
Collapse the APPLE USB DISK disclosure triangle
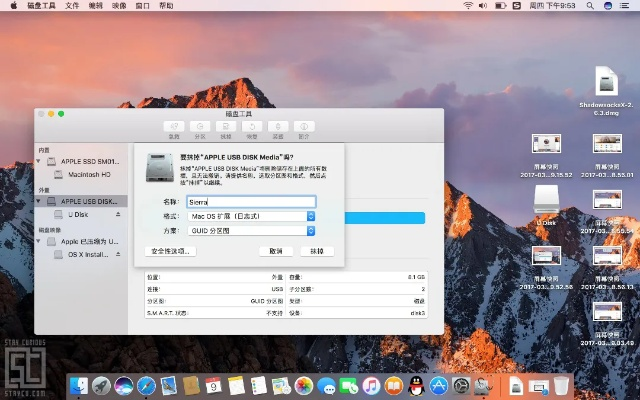40,201
